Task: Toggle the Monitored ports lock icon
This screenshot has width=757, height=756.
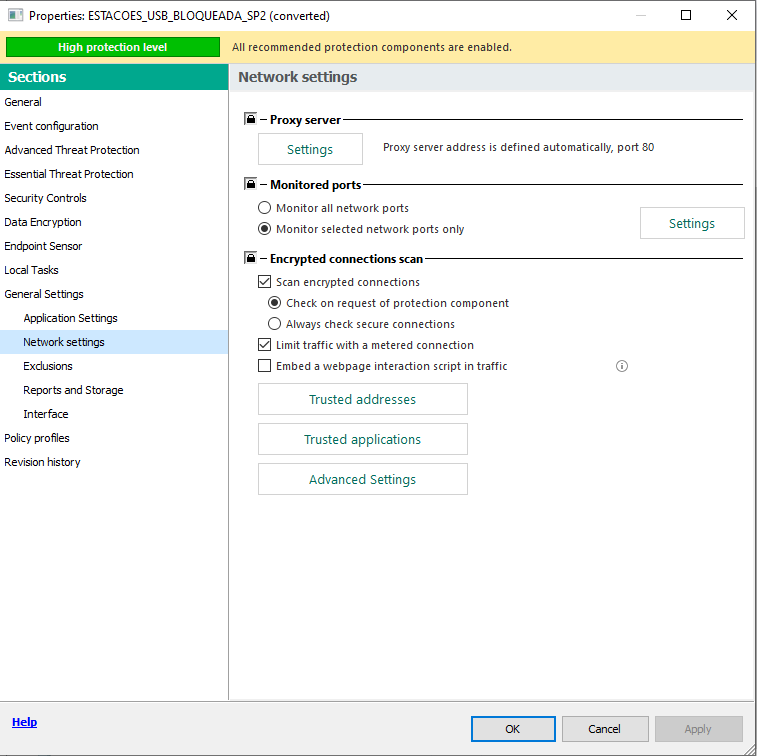Action: (250, 185)
